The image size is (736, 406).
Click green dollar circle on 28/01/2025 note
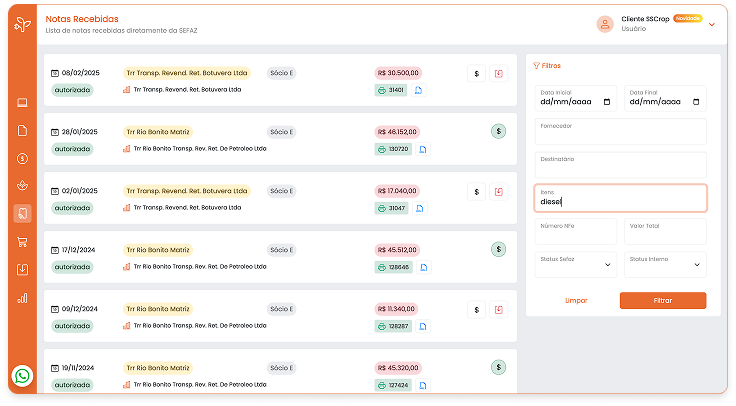498,131
